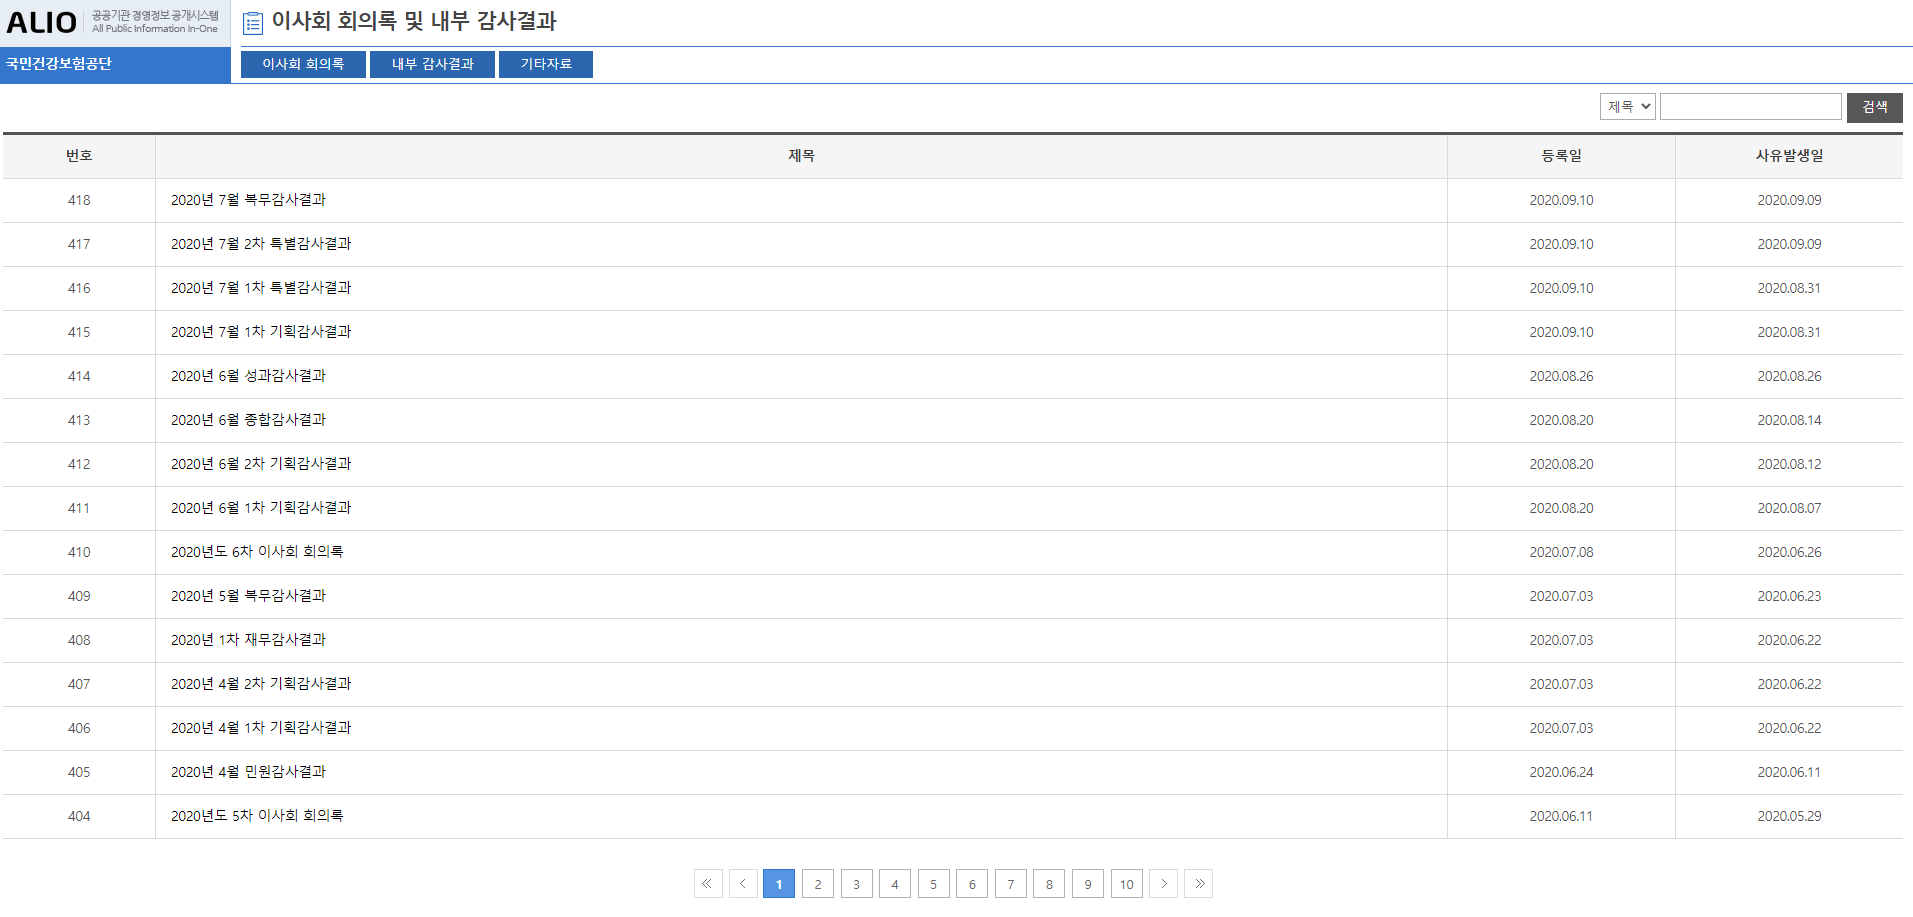The width and height of the screenshot is (1913, 917).
Task: Open 2020년 4월 민원감사결과 entry
Action: click(248, 772)
